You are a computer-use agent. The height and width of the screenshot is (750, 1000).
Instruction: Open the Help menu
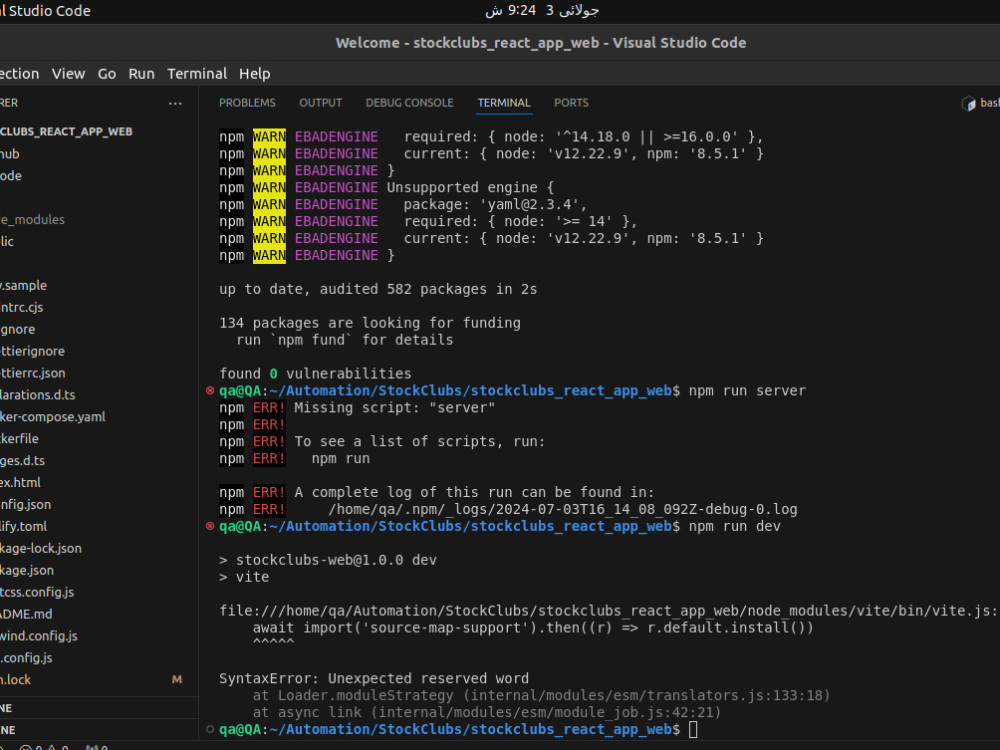(x=254, y=74)
